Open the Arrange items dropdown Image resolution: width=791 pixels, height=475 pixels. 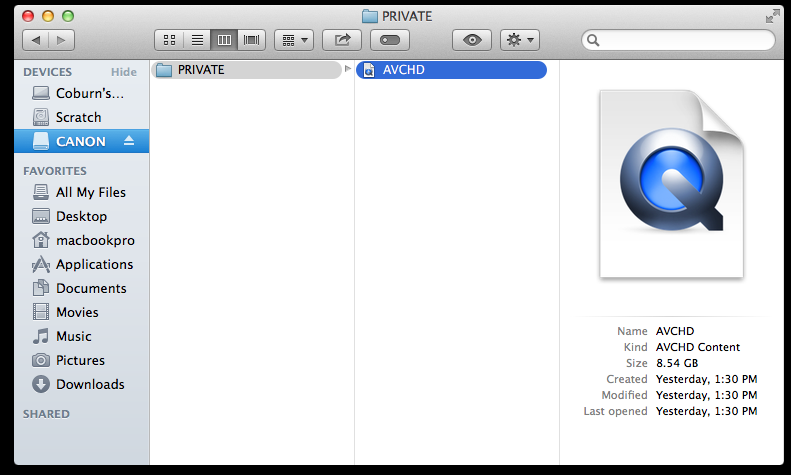coord(293,40)
